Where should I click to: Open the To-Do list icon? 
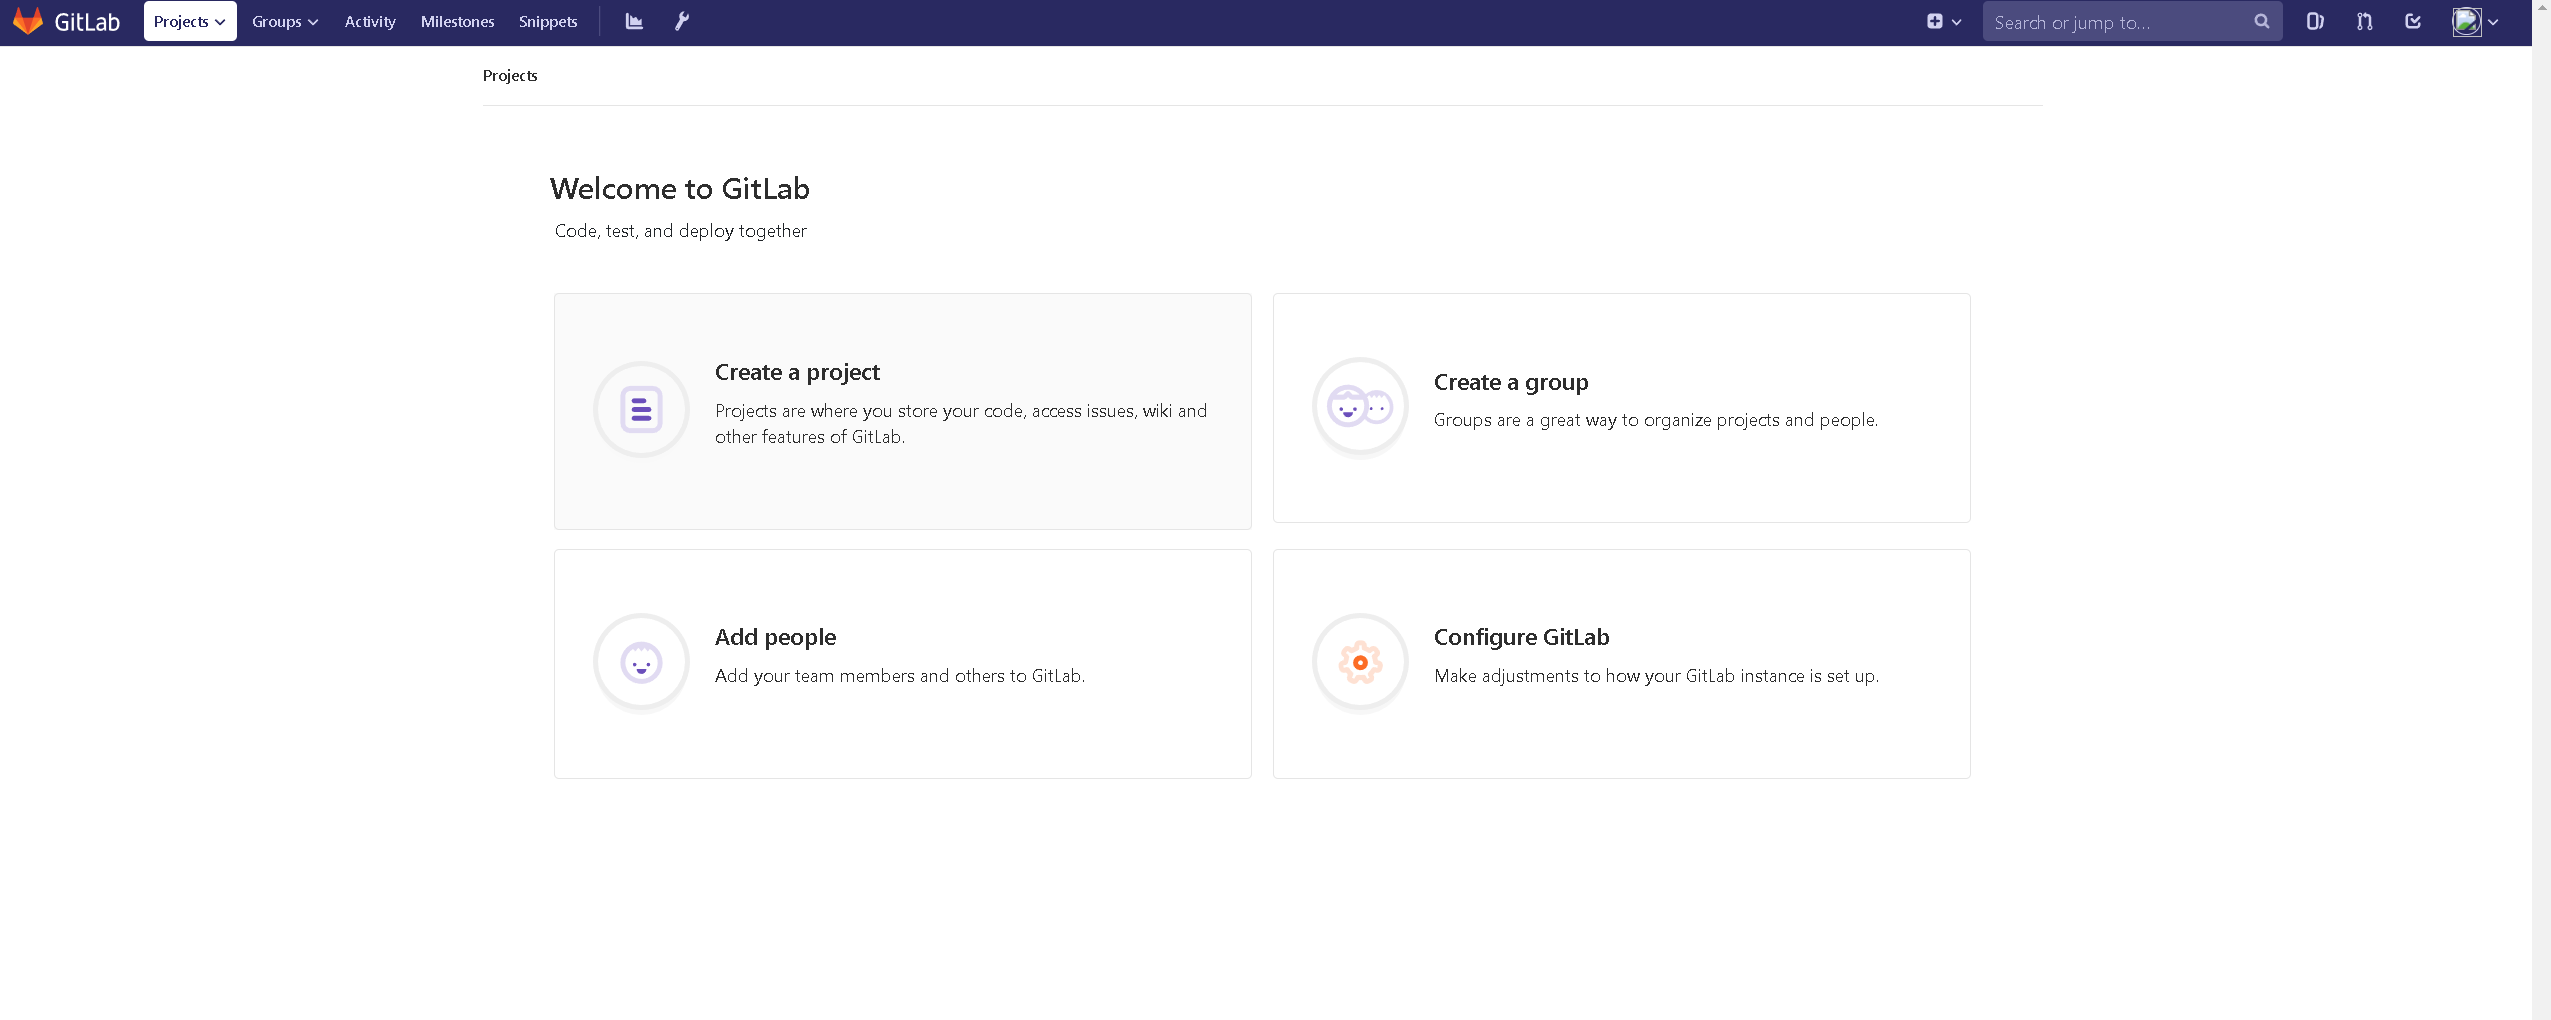(x=2413, y=21)
